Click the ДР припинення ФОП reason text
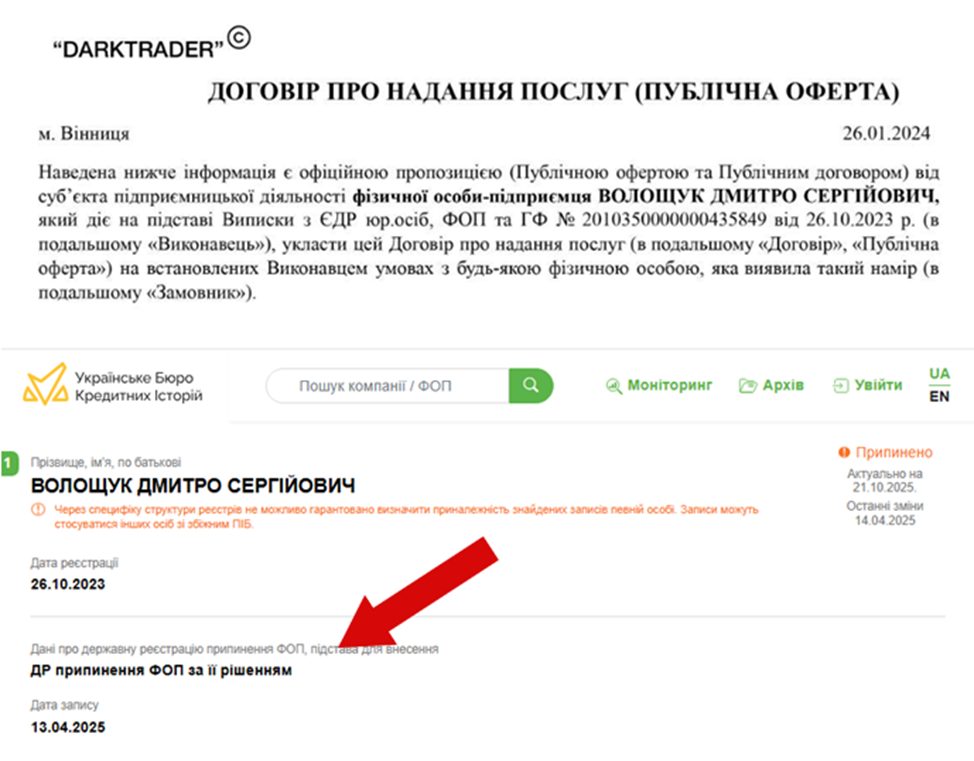Viewport: 974px width, 761px height. click(161, 670)
